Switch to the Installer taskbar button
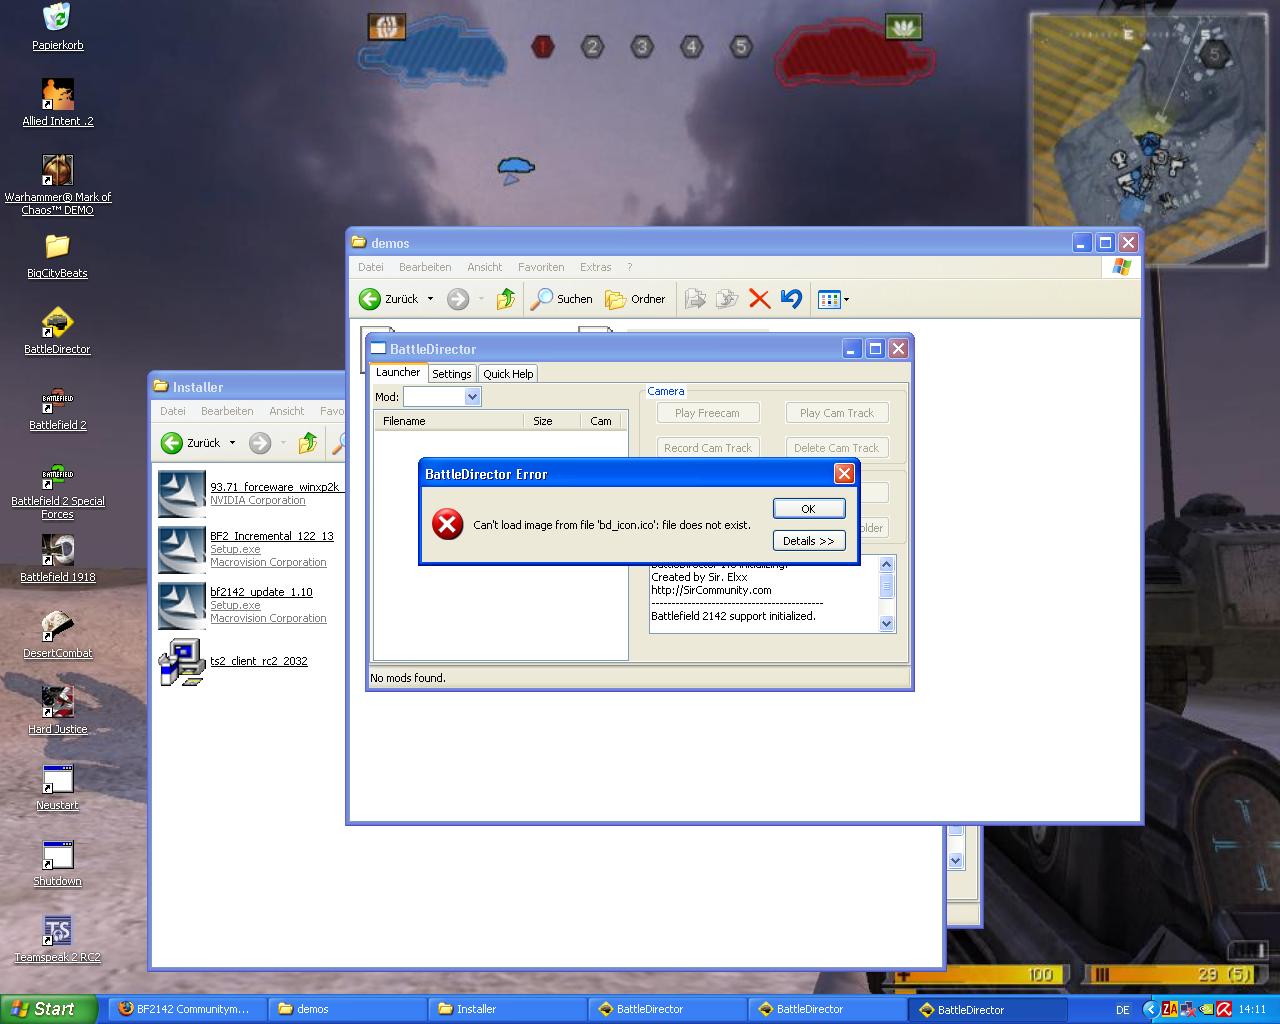Image resolution: width=1280 pixels, height=1024 pixels. click(x=508, y=1009)
